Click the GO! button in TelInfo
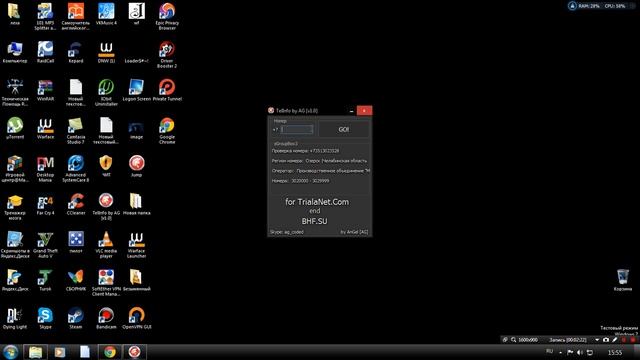640x360 pixels. 344,129
